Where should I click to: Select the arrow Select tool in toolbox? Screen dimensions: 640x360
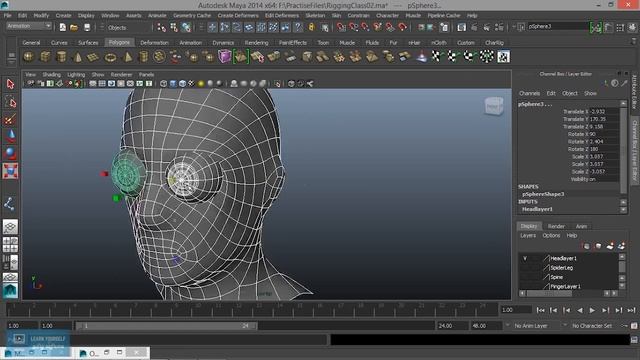(10, 84)
